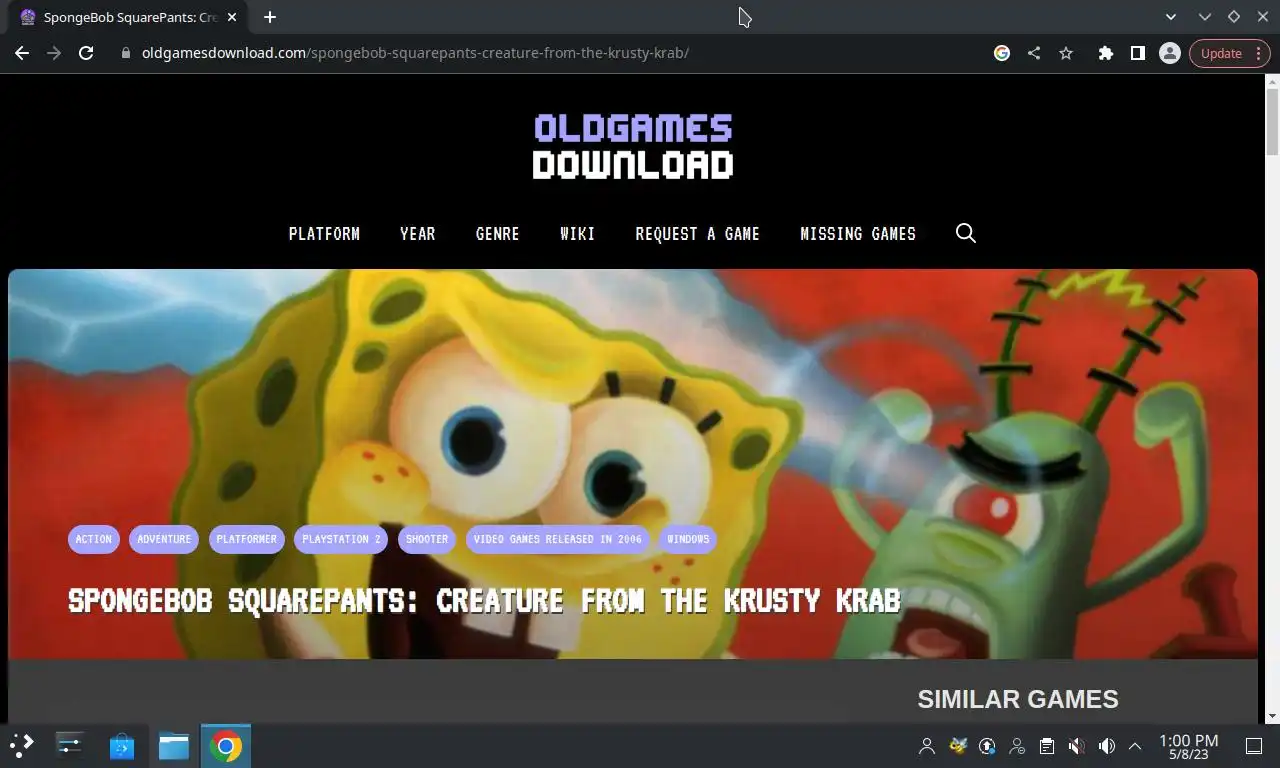This screenshot has width=1280, height=768.
Task: Click the PLATFORMER tag
Action: coord(246,539)
